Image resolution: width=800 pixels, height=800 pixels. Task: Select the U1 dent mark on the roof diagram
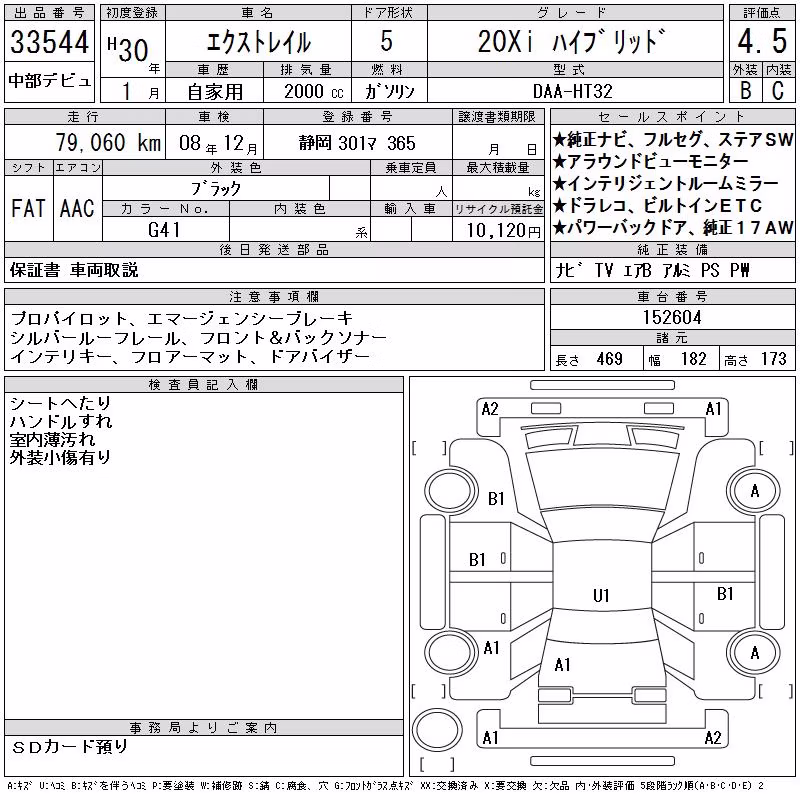[601, 595]
